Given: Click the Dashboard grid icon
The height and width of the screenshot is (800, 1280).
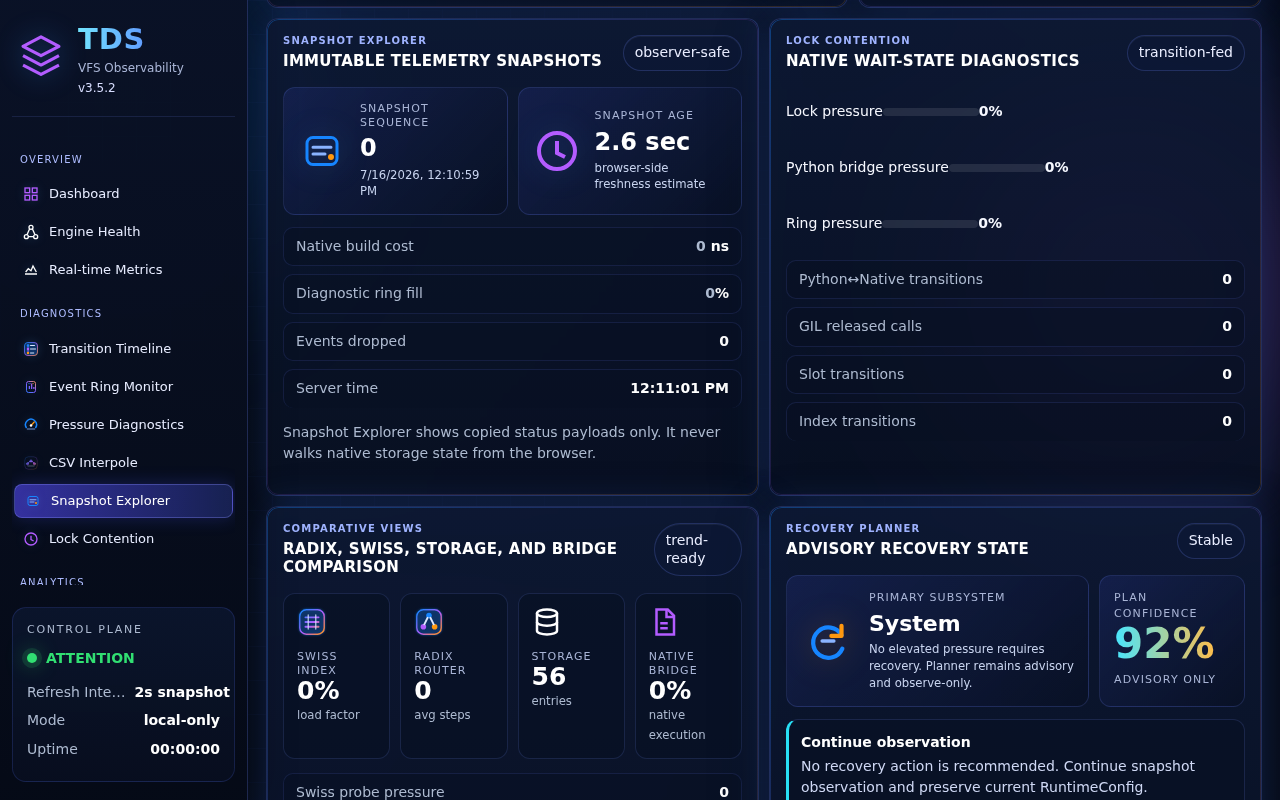Looking at the screenshot, I should click(31, 194).
